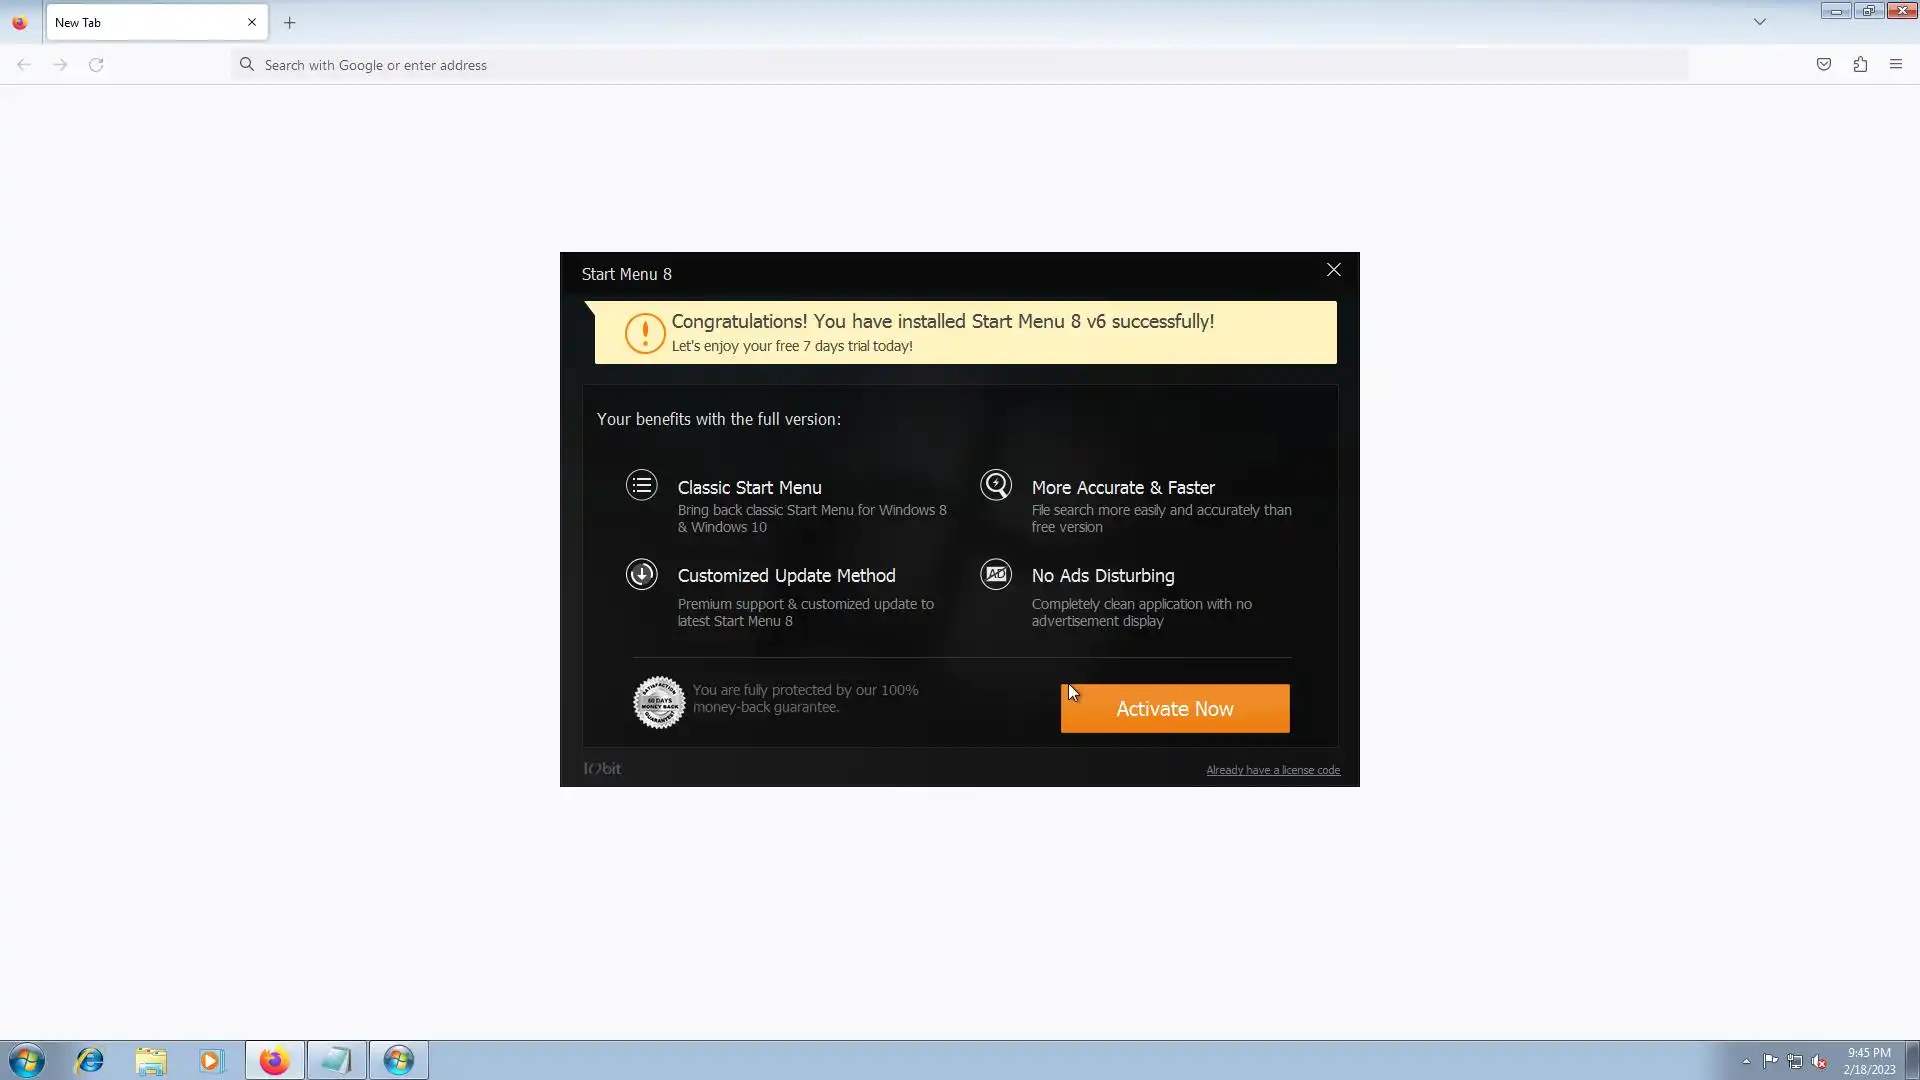
Task: Click the money-back guarantee seal badge
Action: click(x=659, y=702)
